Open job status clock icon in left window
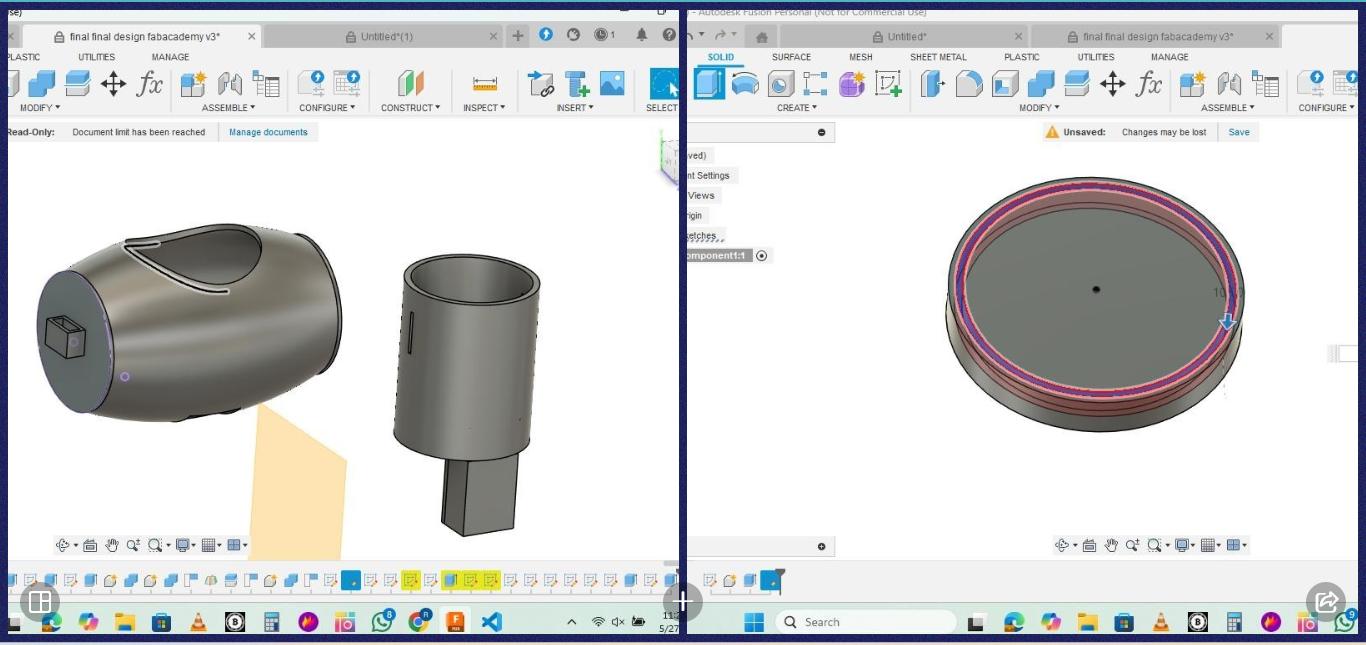Image resolution: width=1366 pixels, height=645 pixels. coord(604,35)
